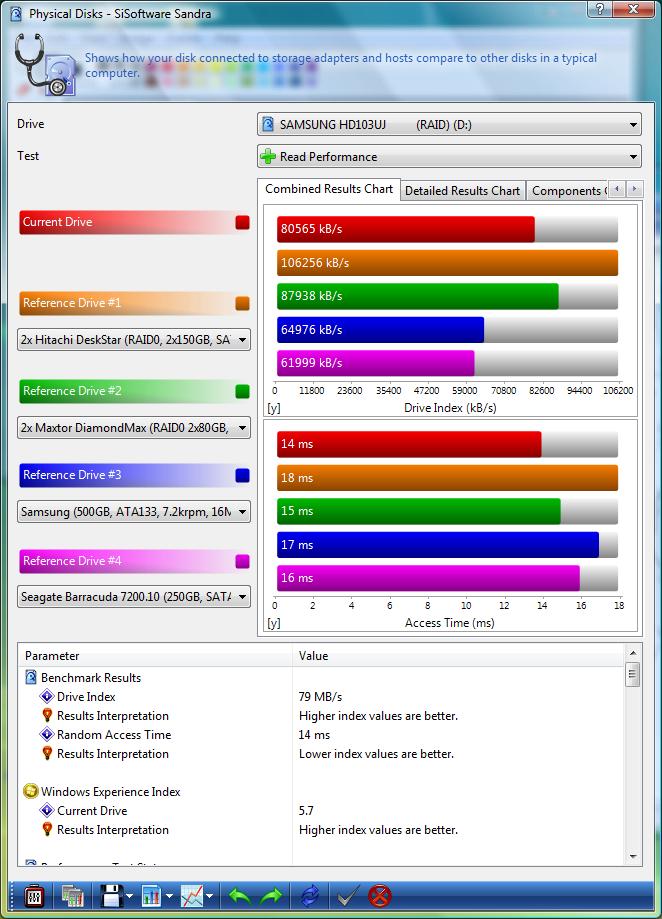Click the Random Access Time diamond icon
Image resolution: width=662 pixels, height=919 pixels.
47,734
